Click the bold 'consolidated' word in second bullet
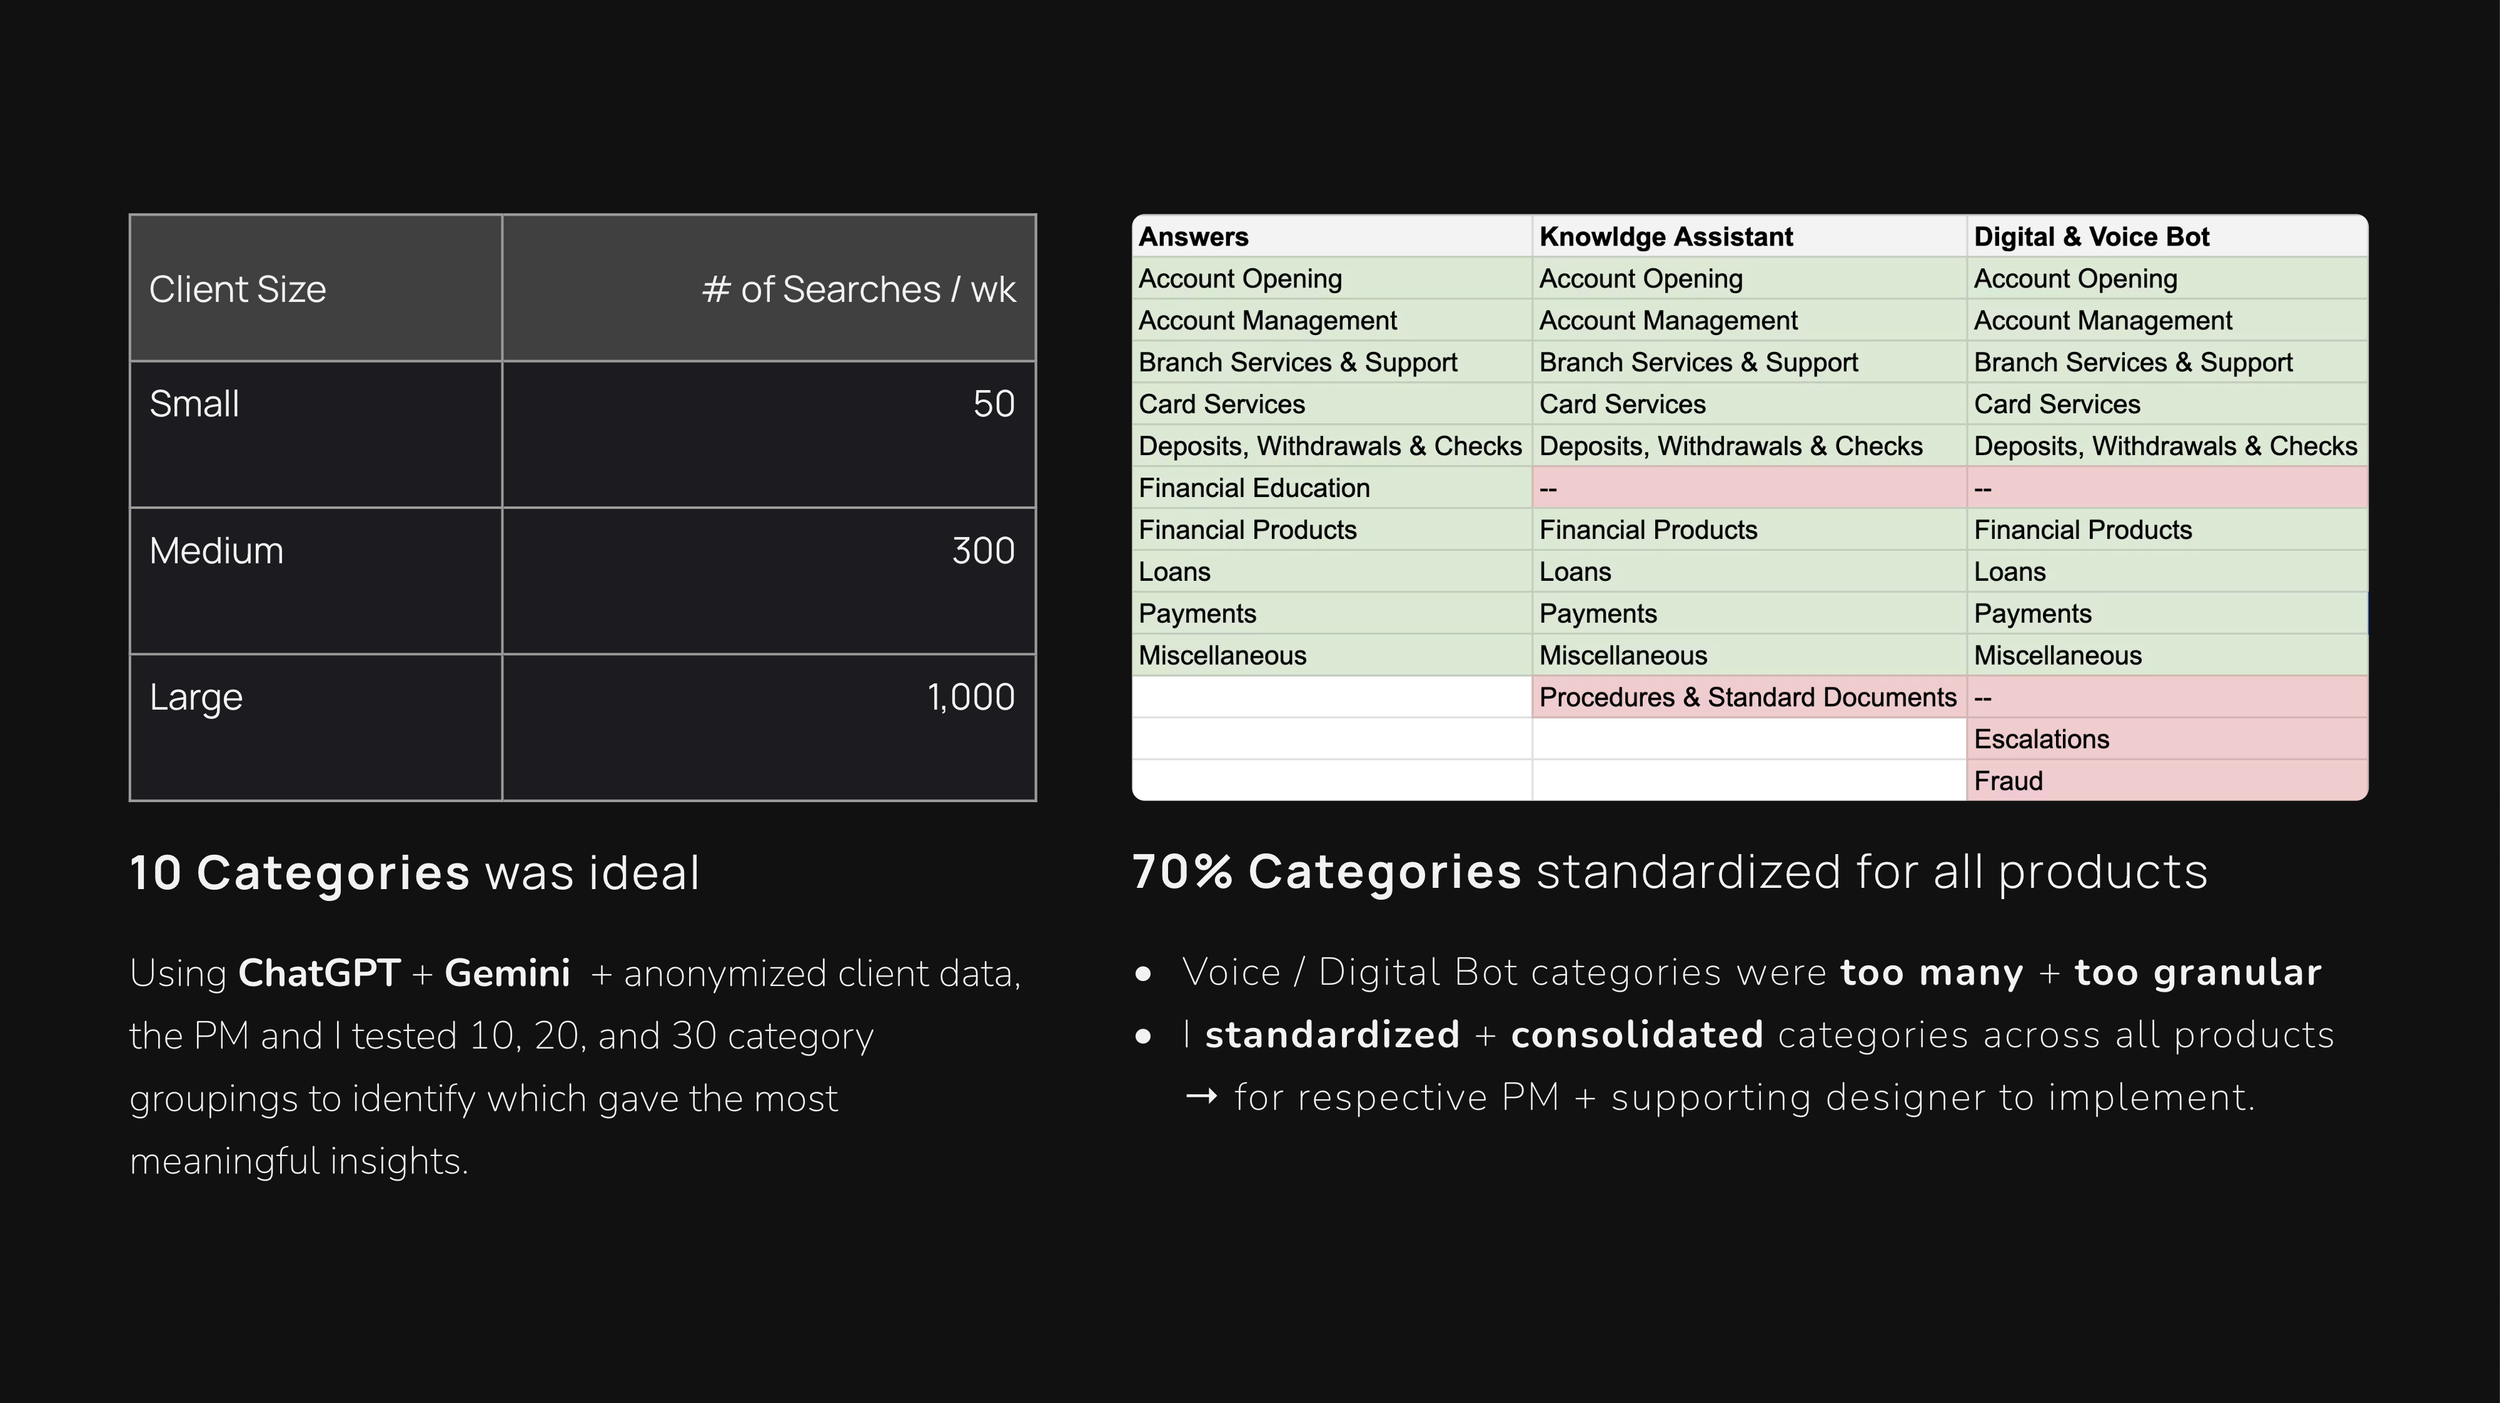The image size is (2500, 1403). coord(1637,1035)
